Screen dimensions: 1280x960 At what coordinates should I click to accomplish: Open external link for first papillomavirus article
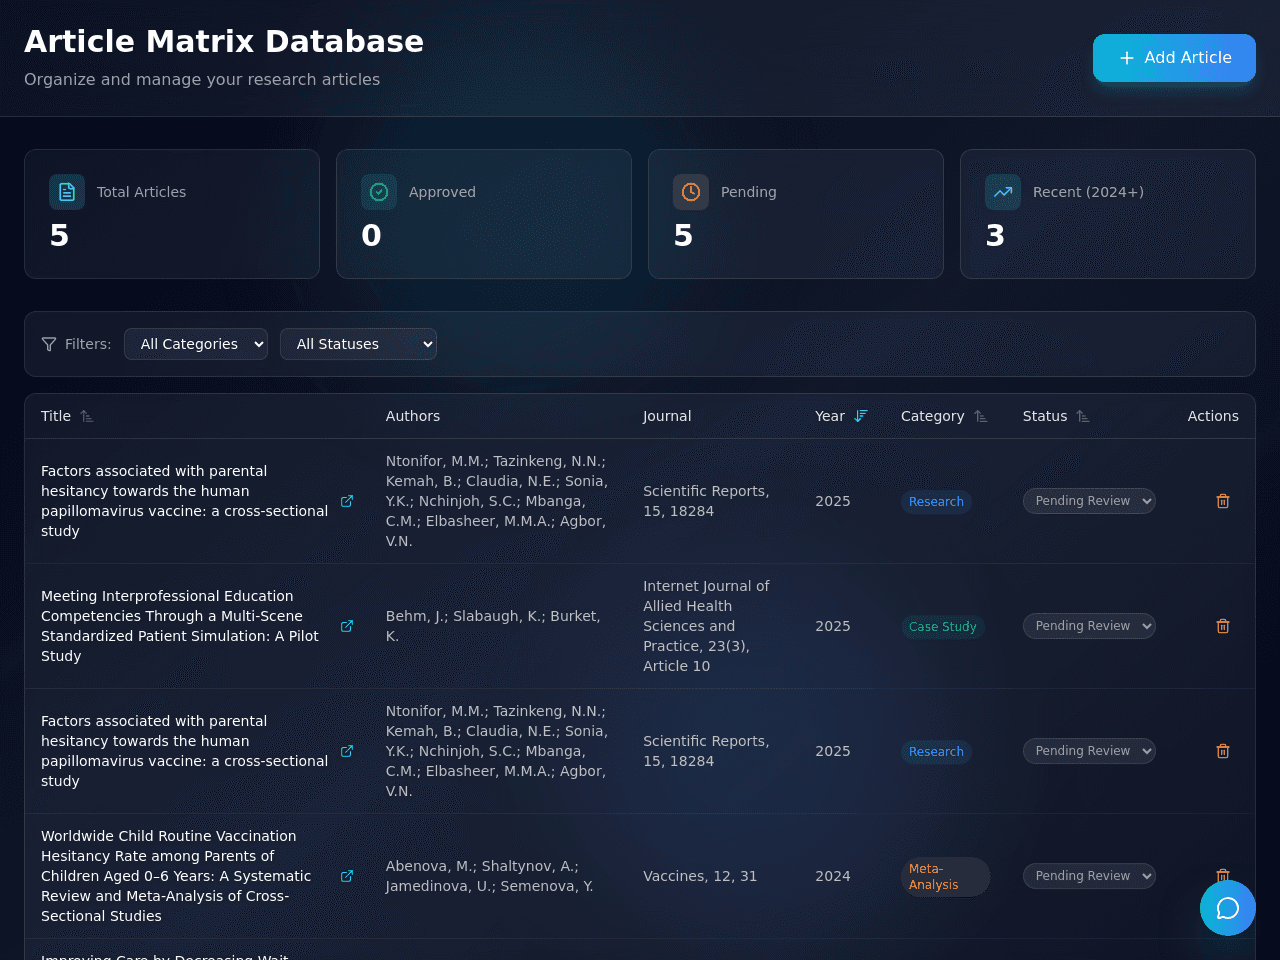click(347, 501)
